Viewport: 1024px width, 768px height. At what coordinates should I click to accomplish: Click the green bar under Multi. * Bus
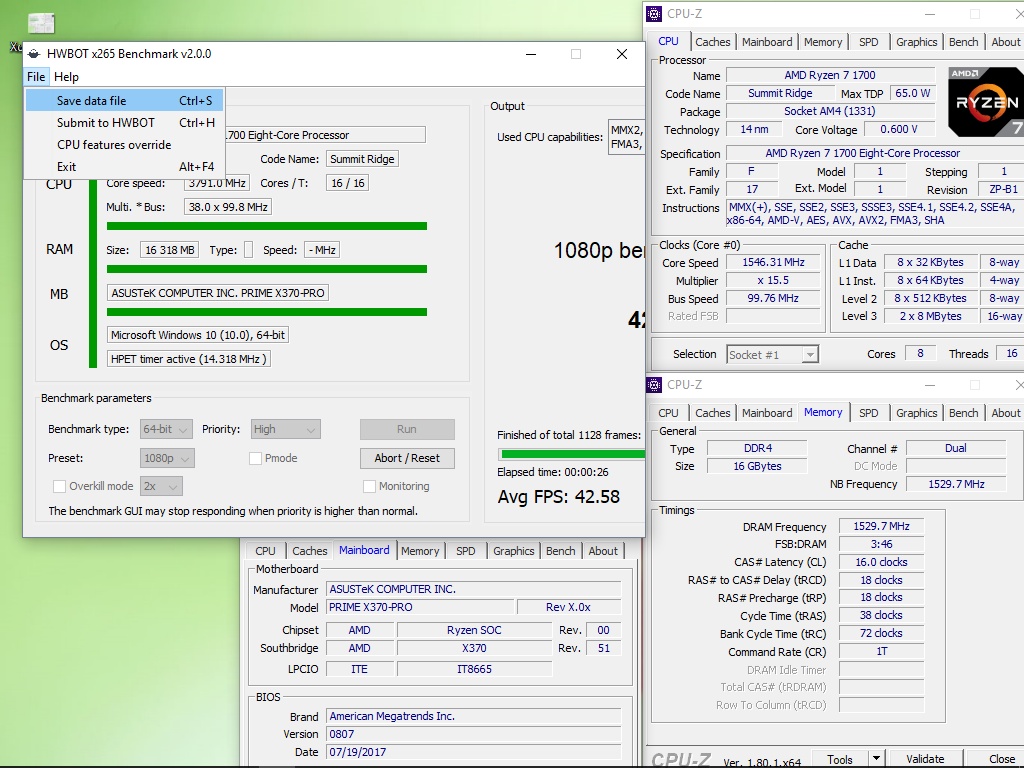266,226
